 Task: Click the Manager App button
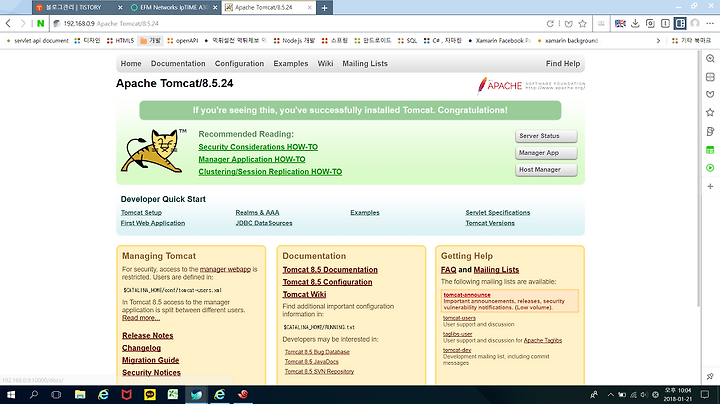point(546,153)
